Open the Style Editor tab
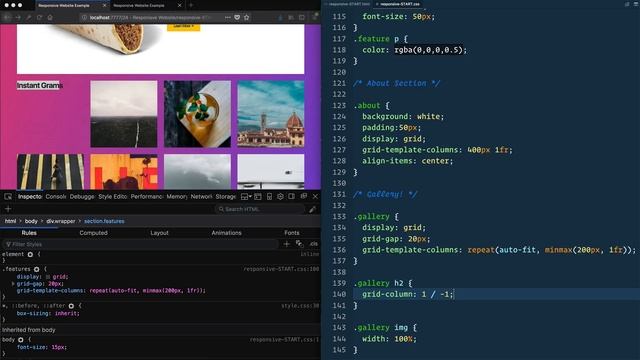Image resolution: width=640 pixels, height=360 pixels. point(113,197)
